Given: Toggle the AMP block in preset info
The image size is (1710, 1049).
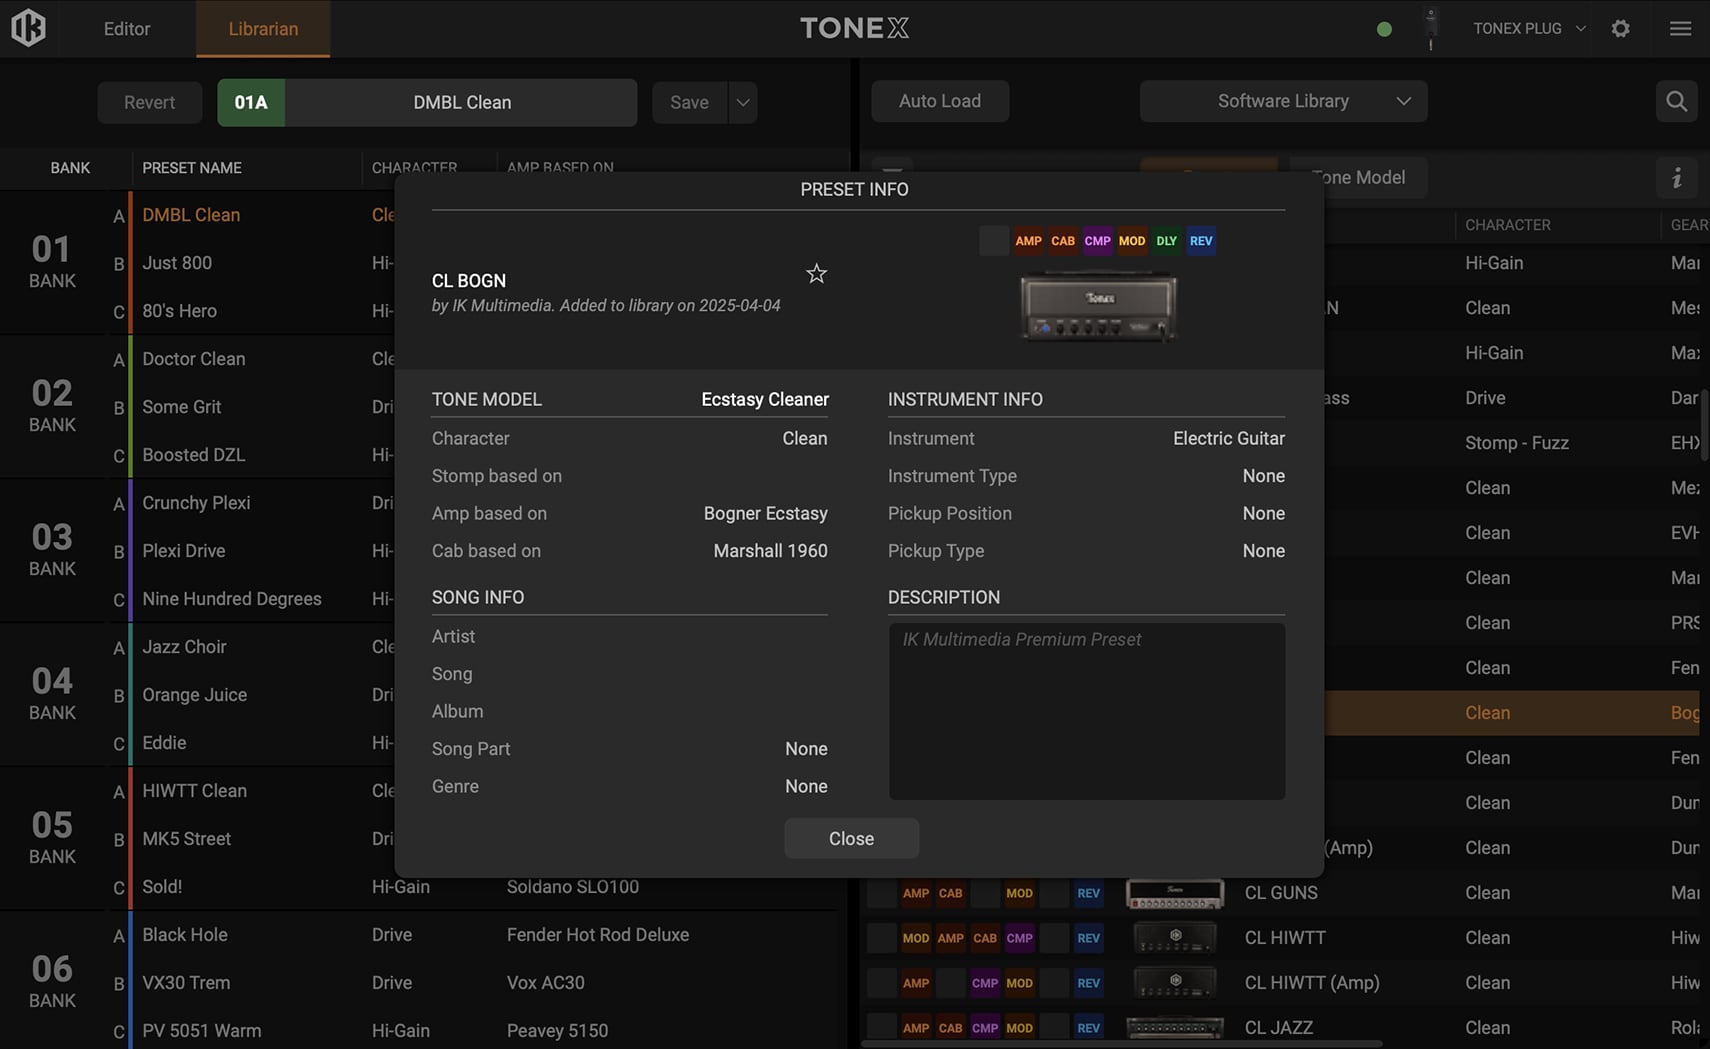Looking at the screenshot, I should 1028,241.
